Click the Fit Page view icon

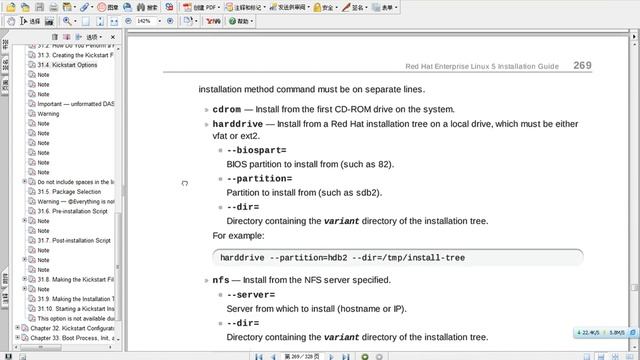point(100,21)
